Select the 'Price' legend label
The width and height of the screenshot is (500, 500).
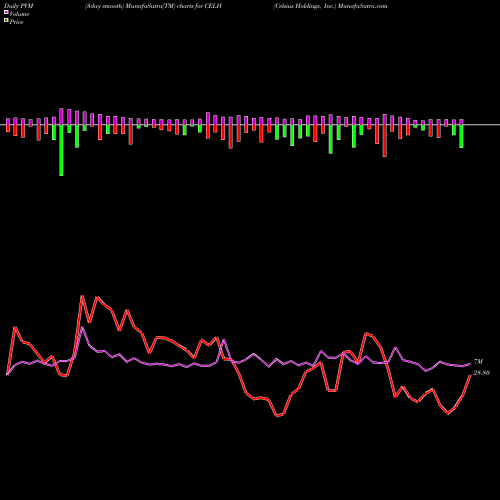tap(16, 22)
